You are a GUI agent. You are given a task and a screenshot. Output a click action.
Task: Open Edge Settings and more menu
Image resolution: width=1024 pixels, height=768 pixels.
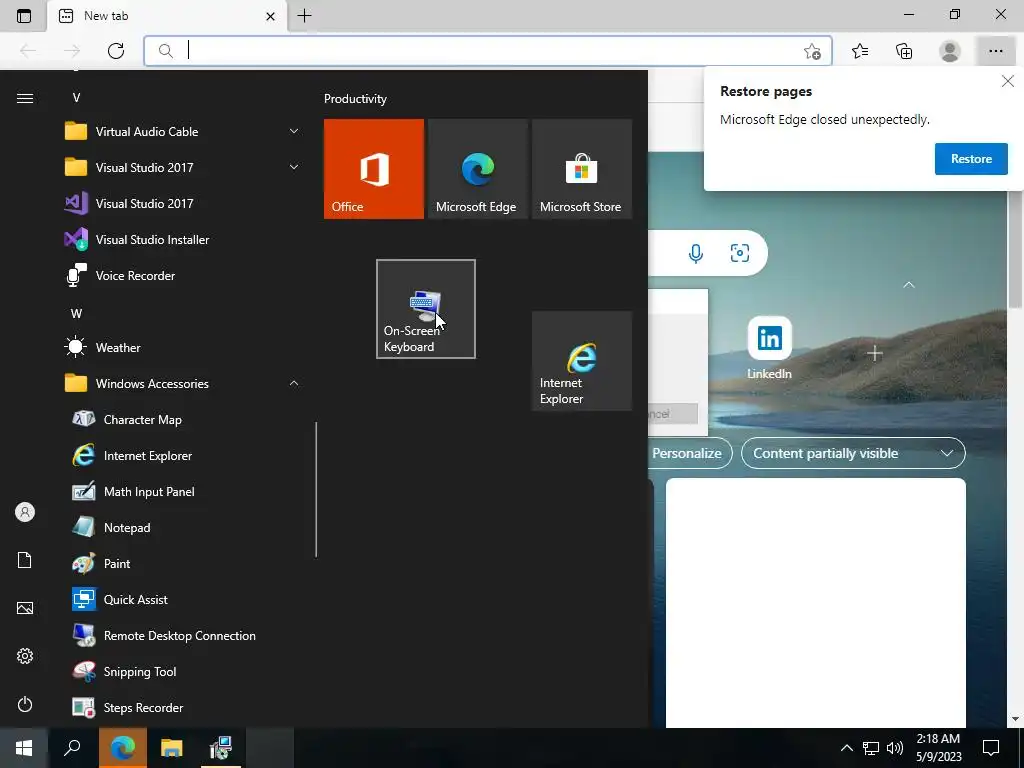[995, 51]
